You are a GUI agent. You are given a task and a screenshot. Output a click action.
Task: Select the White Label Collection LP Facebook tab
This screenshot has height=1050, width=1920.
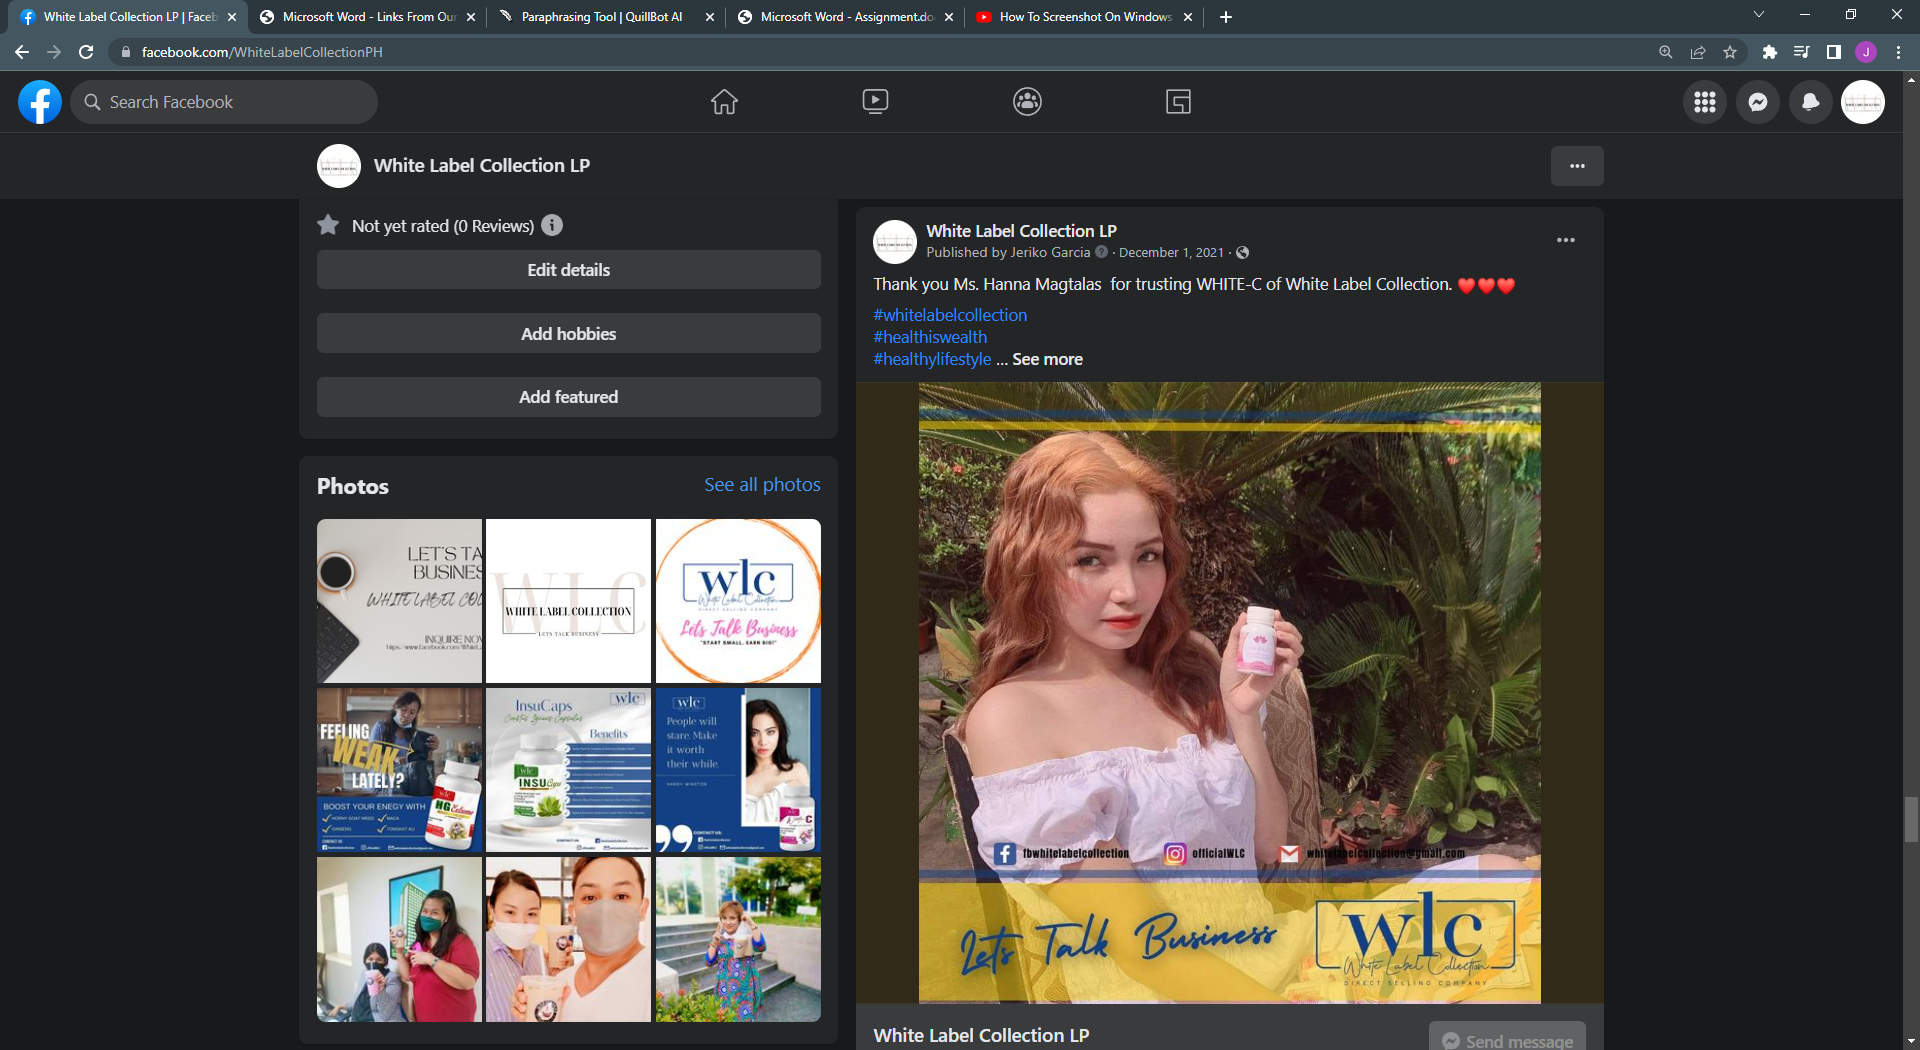(x=128, y=17)
